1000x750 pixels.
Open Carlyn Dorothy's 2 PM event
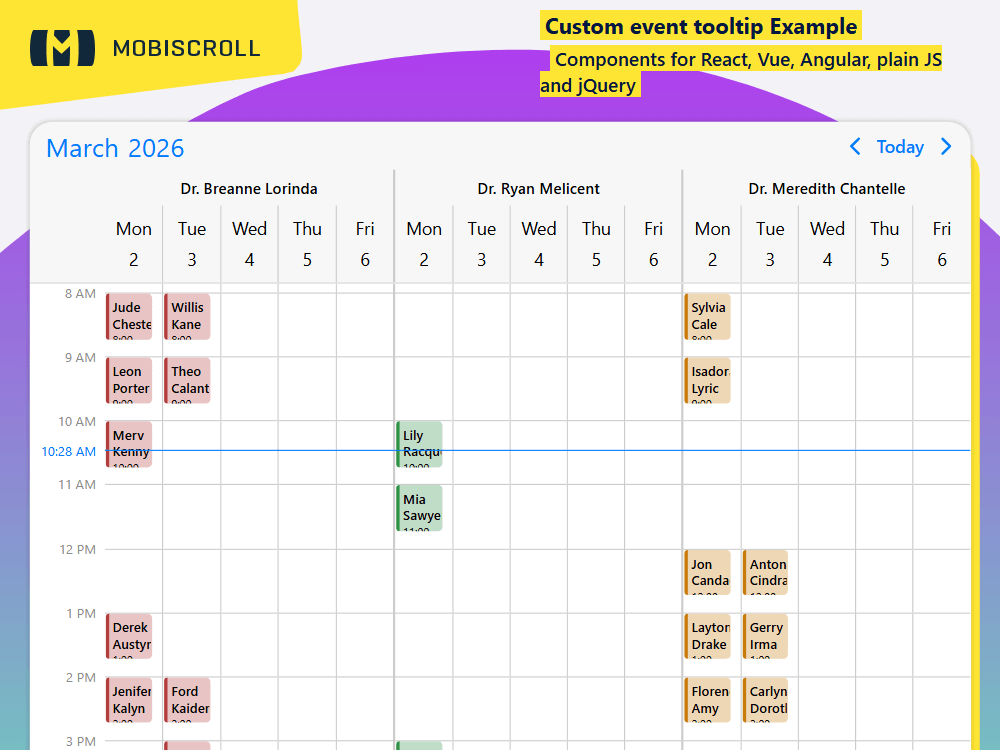pos(765,700)
